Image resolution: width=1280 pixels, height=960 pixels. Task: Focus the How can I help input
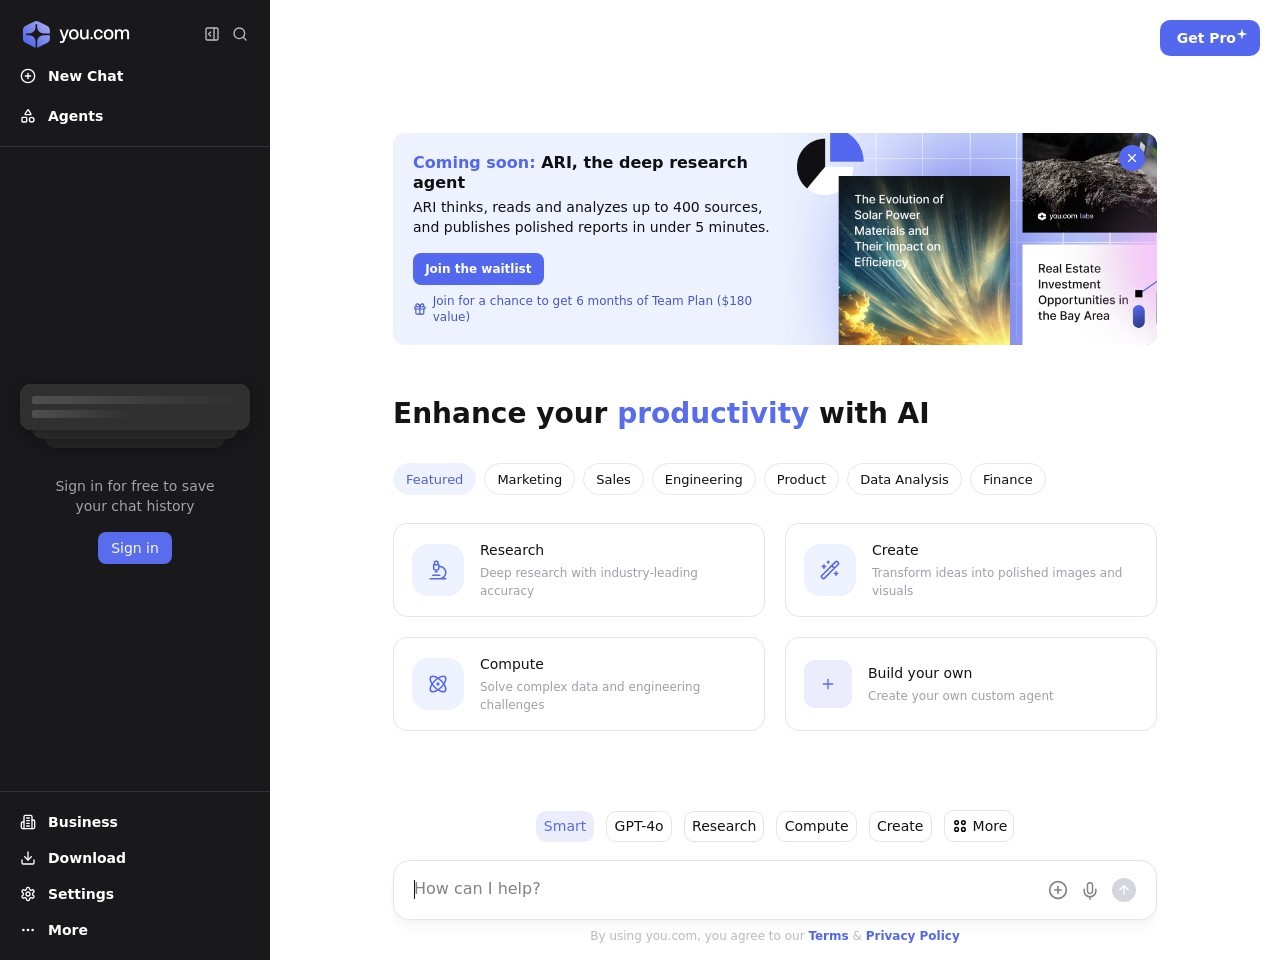(720, 889)
